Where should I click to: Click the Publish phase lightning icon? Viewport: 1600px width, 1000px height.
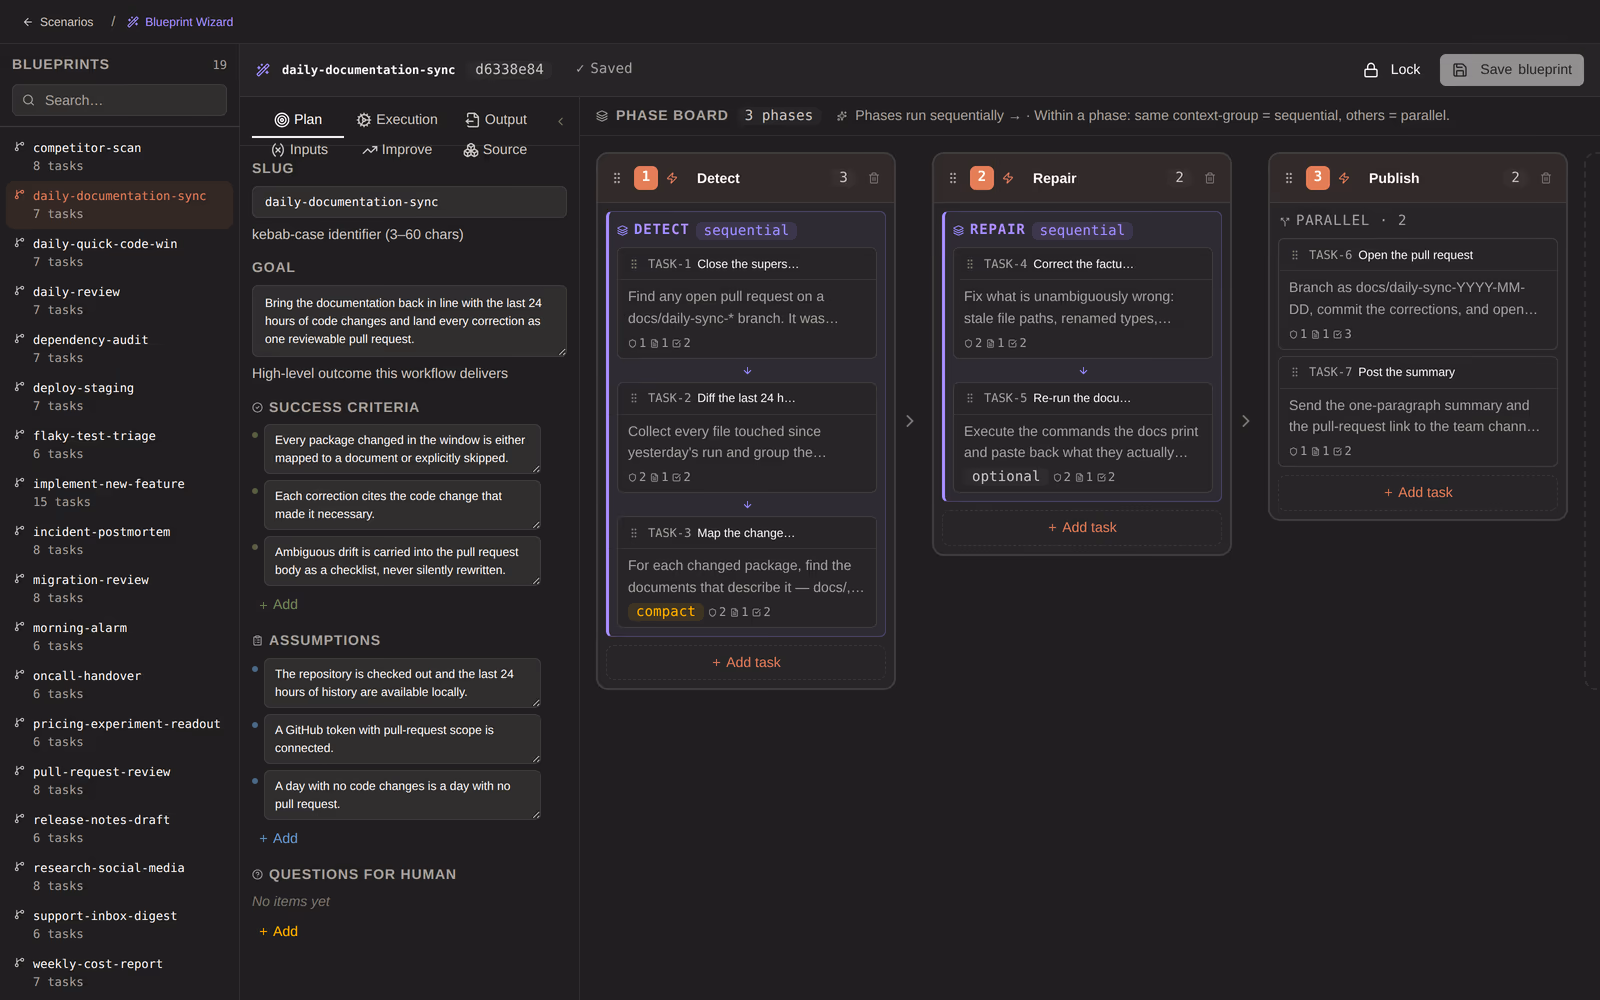1344,178
